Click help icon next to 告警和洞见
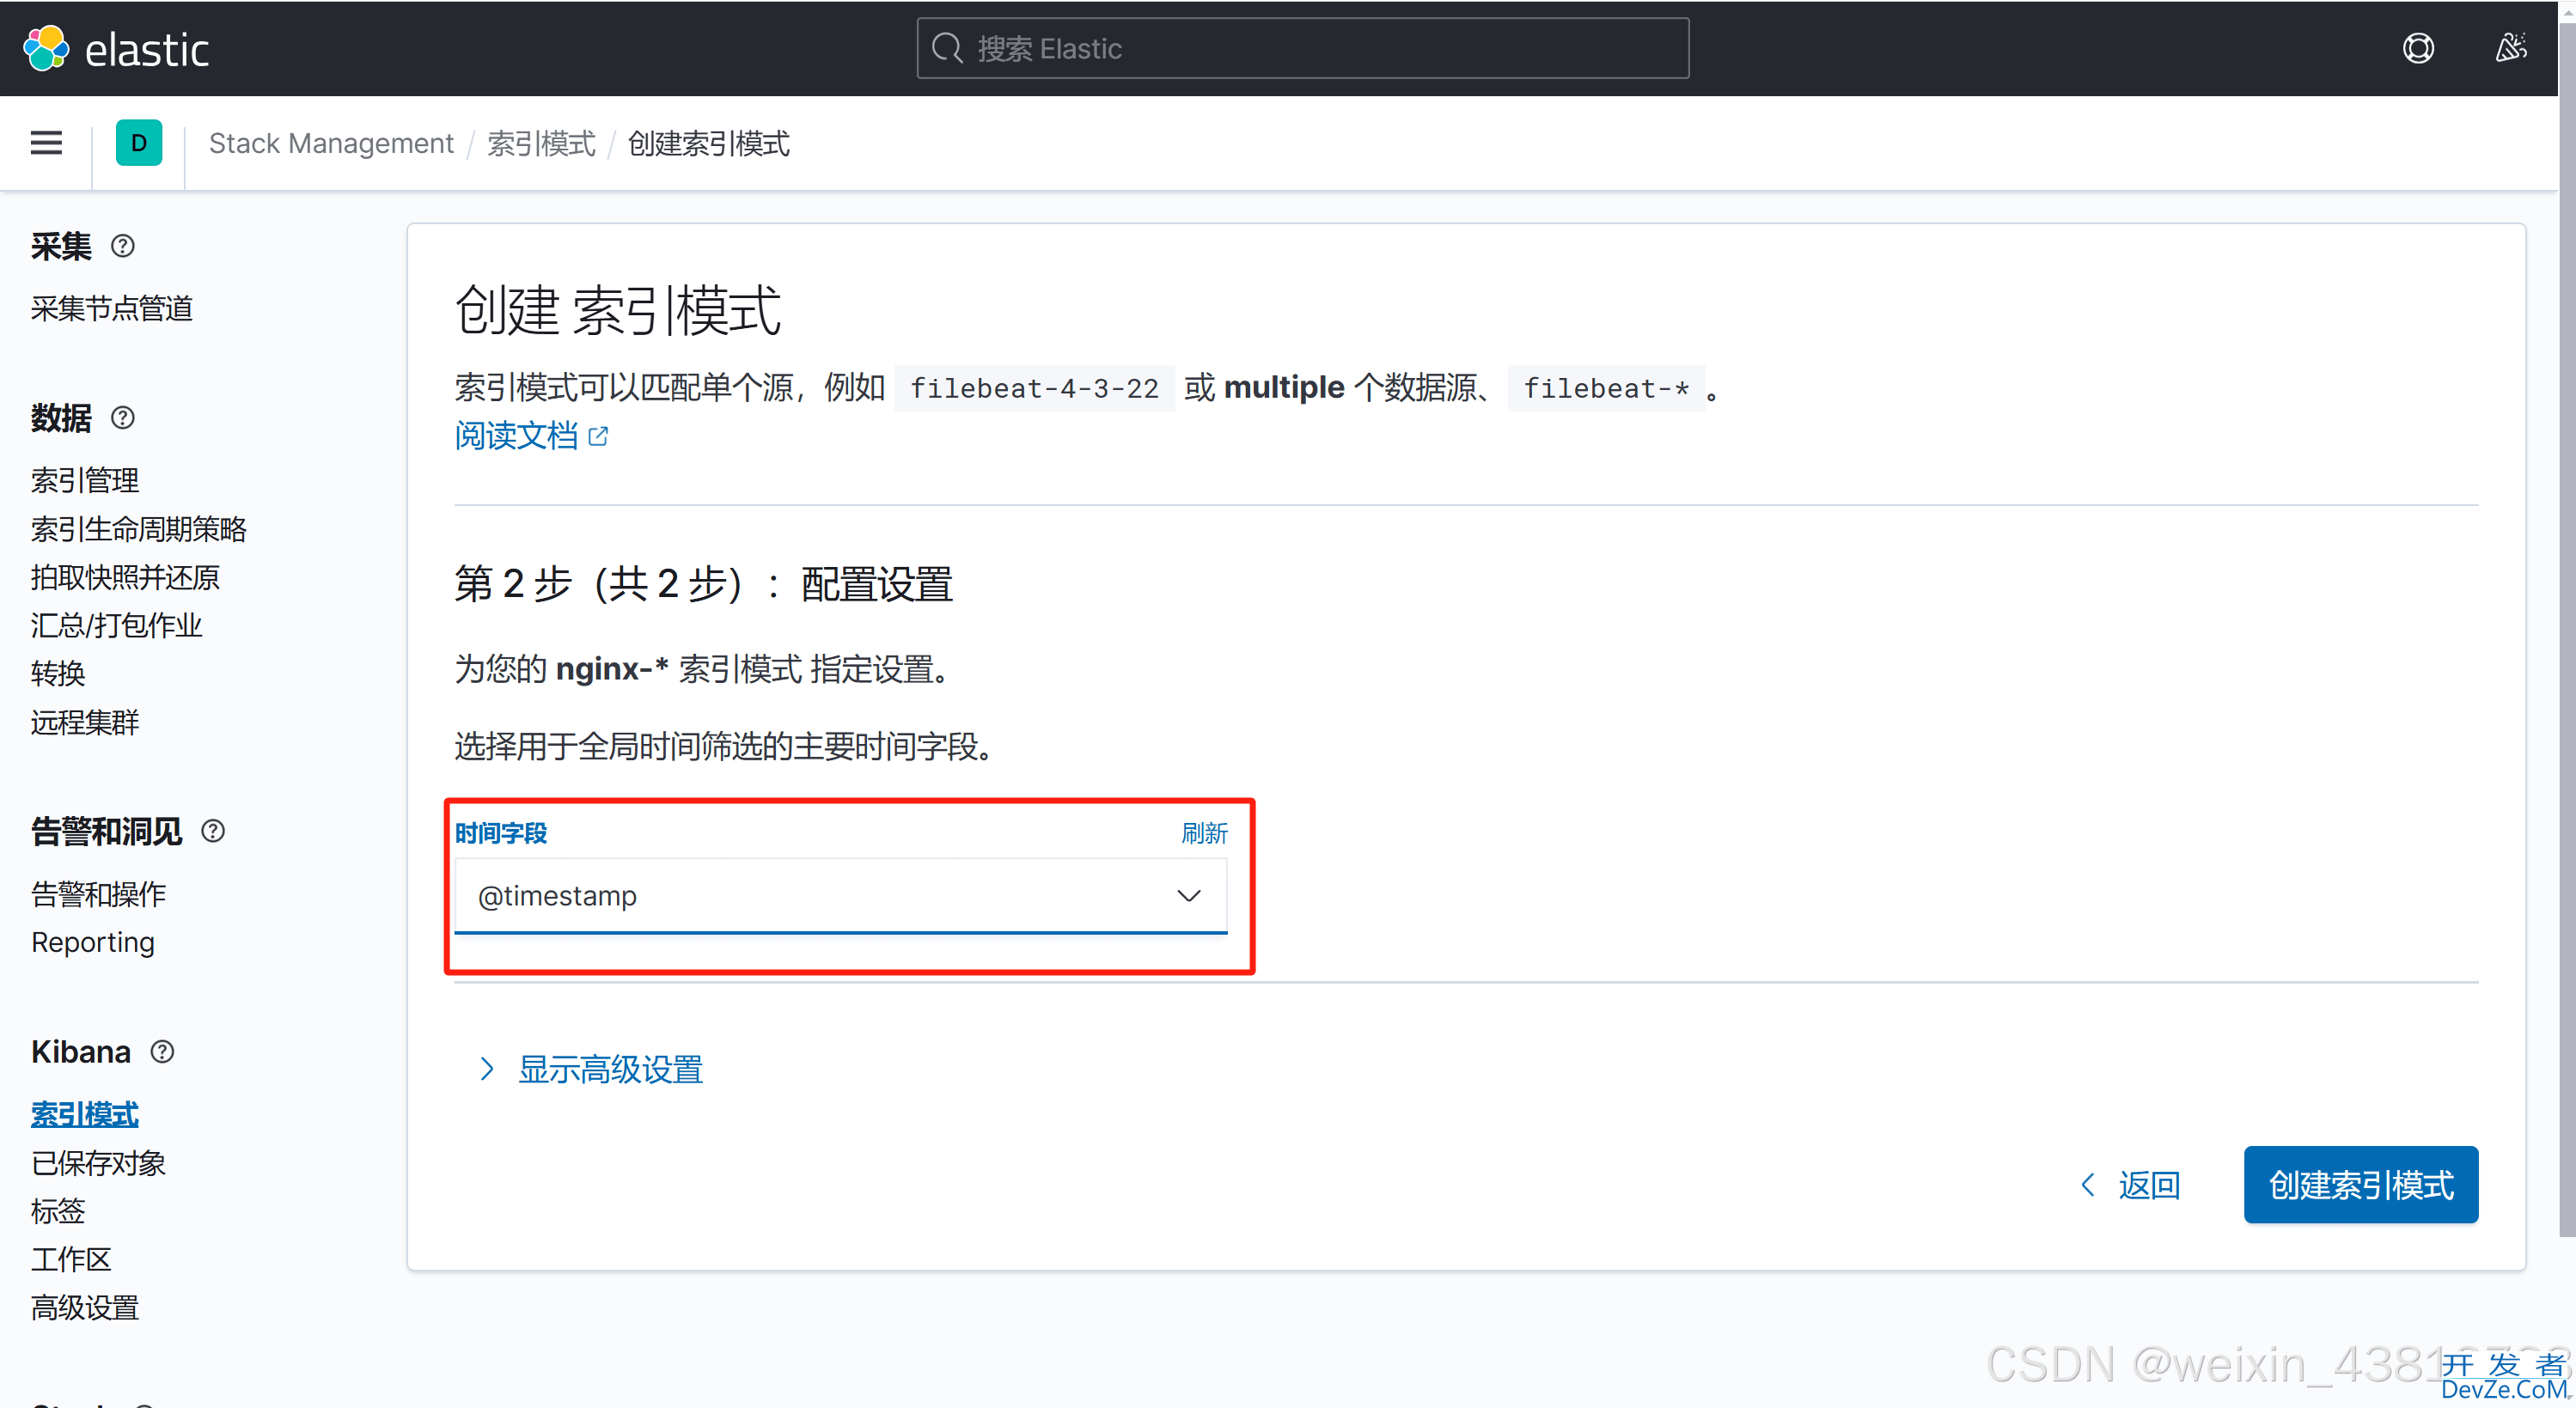The height and width of the screenshot is (1408, 2576). (213, 831)
